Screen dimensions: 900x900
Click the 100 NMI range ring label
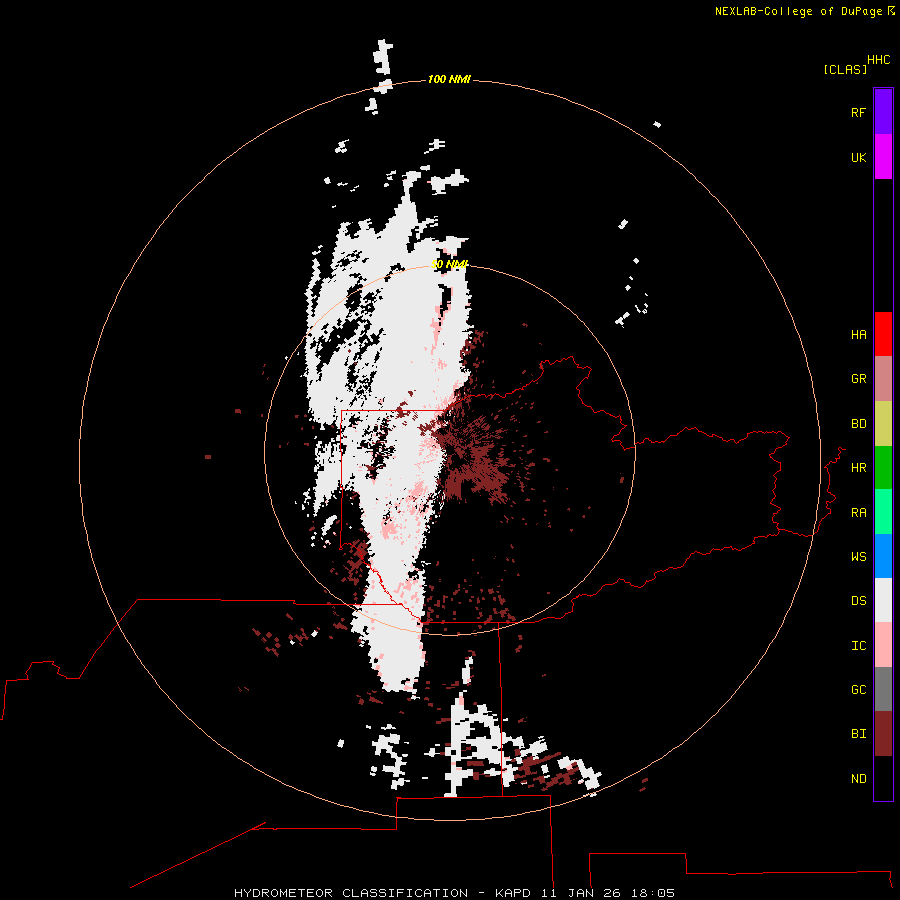pyautogui.click(x=449, y=79)
